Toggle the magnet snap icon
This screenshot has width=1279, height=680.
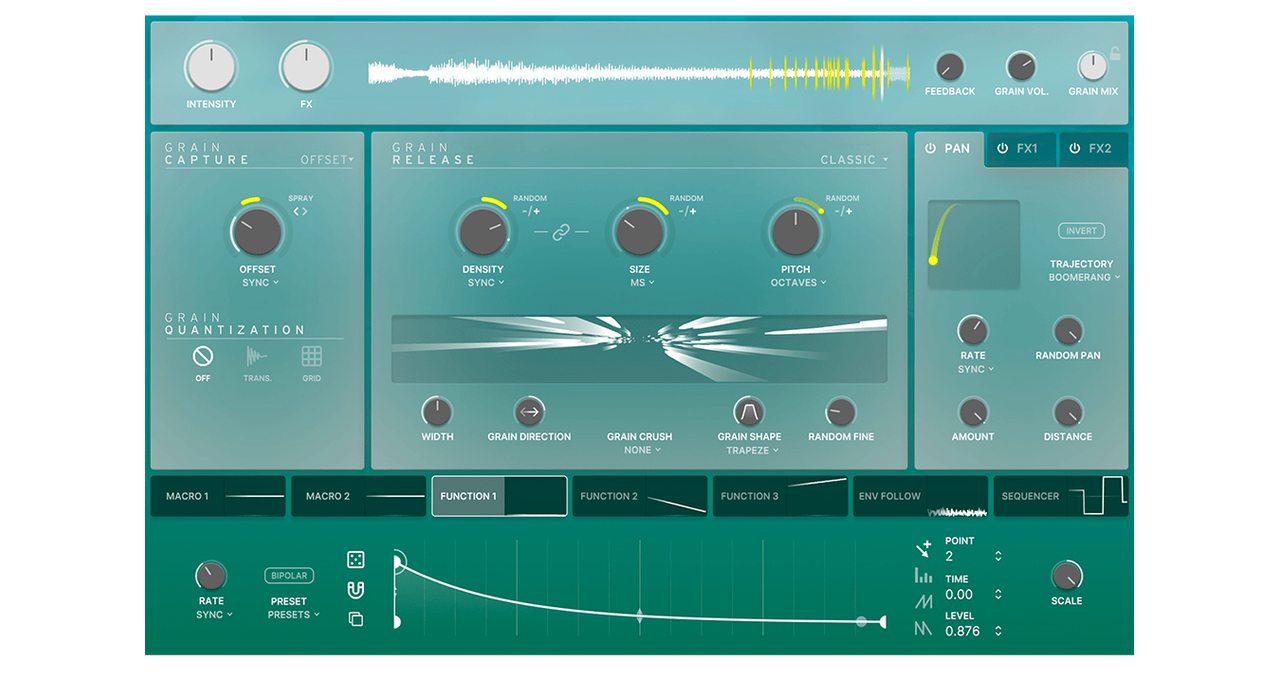click(x=355, y=589)
